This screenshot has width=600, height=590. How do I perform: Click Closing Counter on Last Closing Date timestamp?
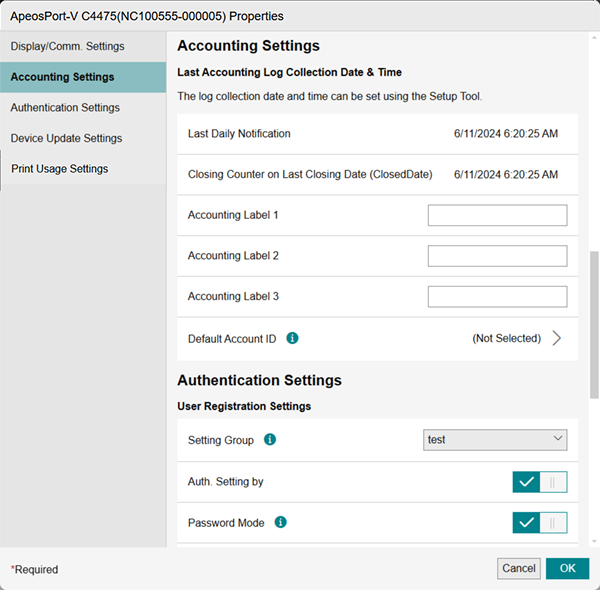(505, 174)
